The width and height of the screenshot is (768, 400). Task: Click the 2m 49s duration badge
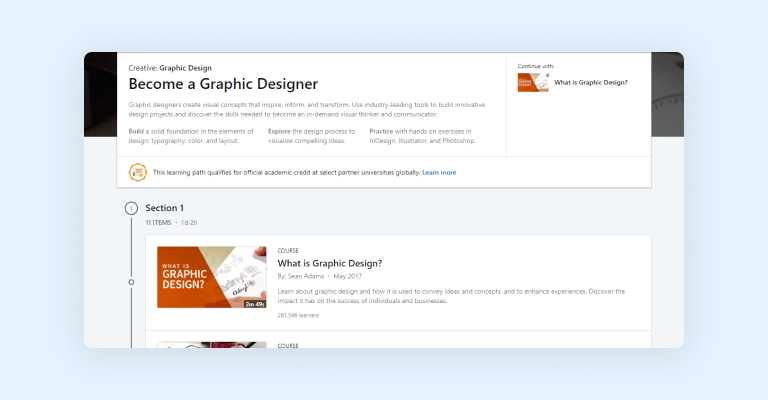coord(251,302)
